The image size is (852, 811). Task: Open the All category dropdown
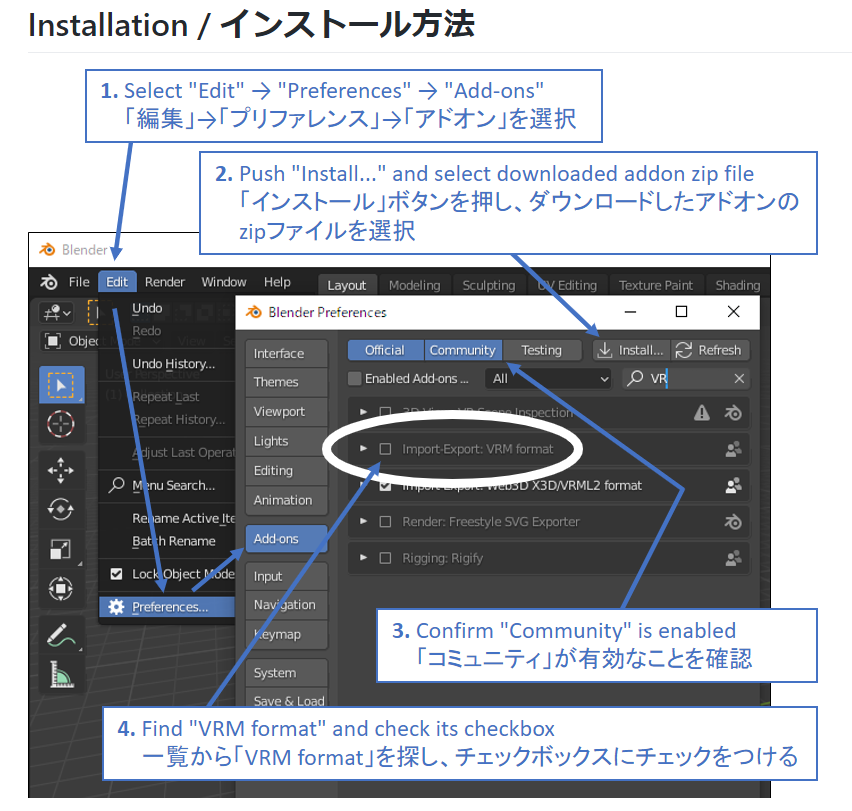(x=548, y=379)
